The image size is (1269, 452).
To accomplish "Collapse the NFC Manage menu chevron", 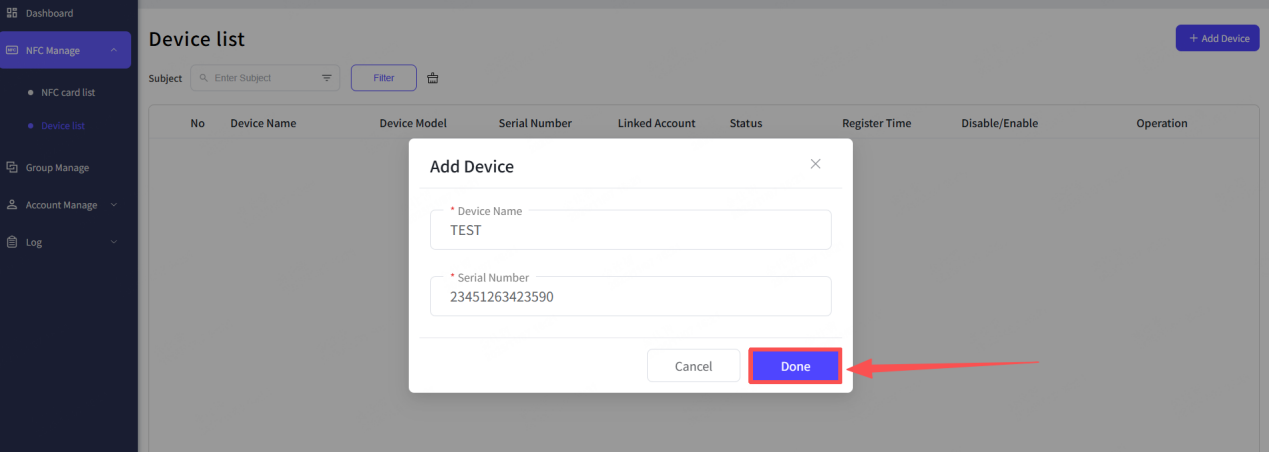I will click(114, 50).
